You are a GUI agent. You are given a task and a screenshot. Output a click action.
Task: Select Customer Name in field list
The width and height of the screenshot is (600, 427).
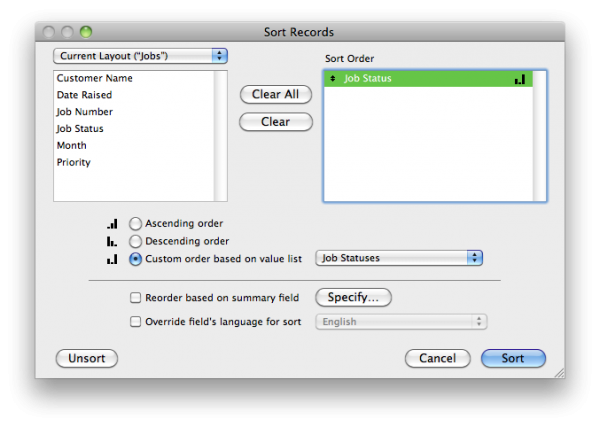[x=134, y=78]
